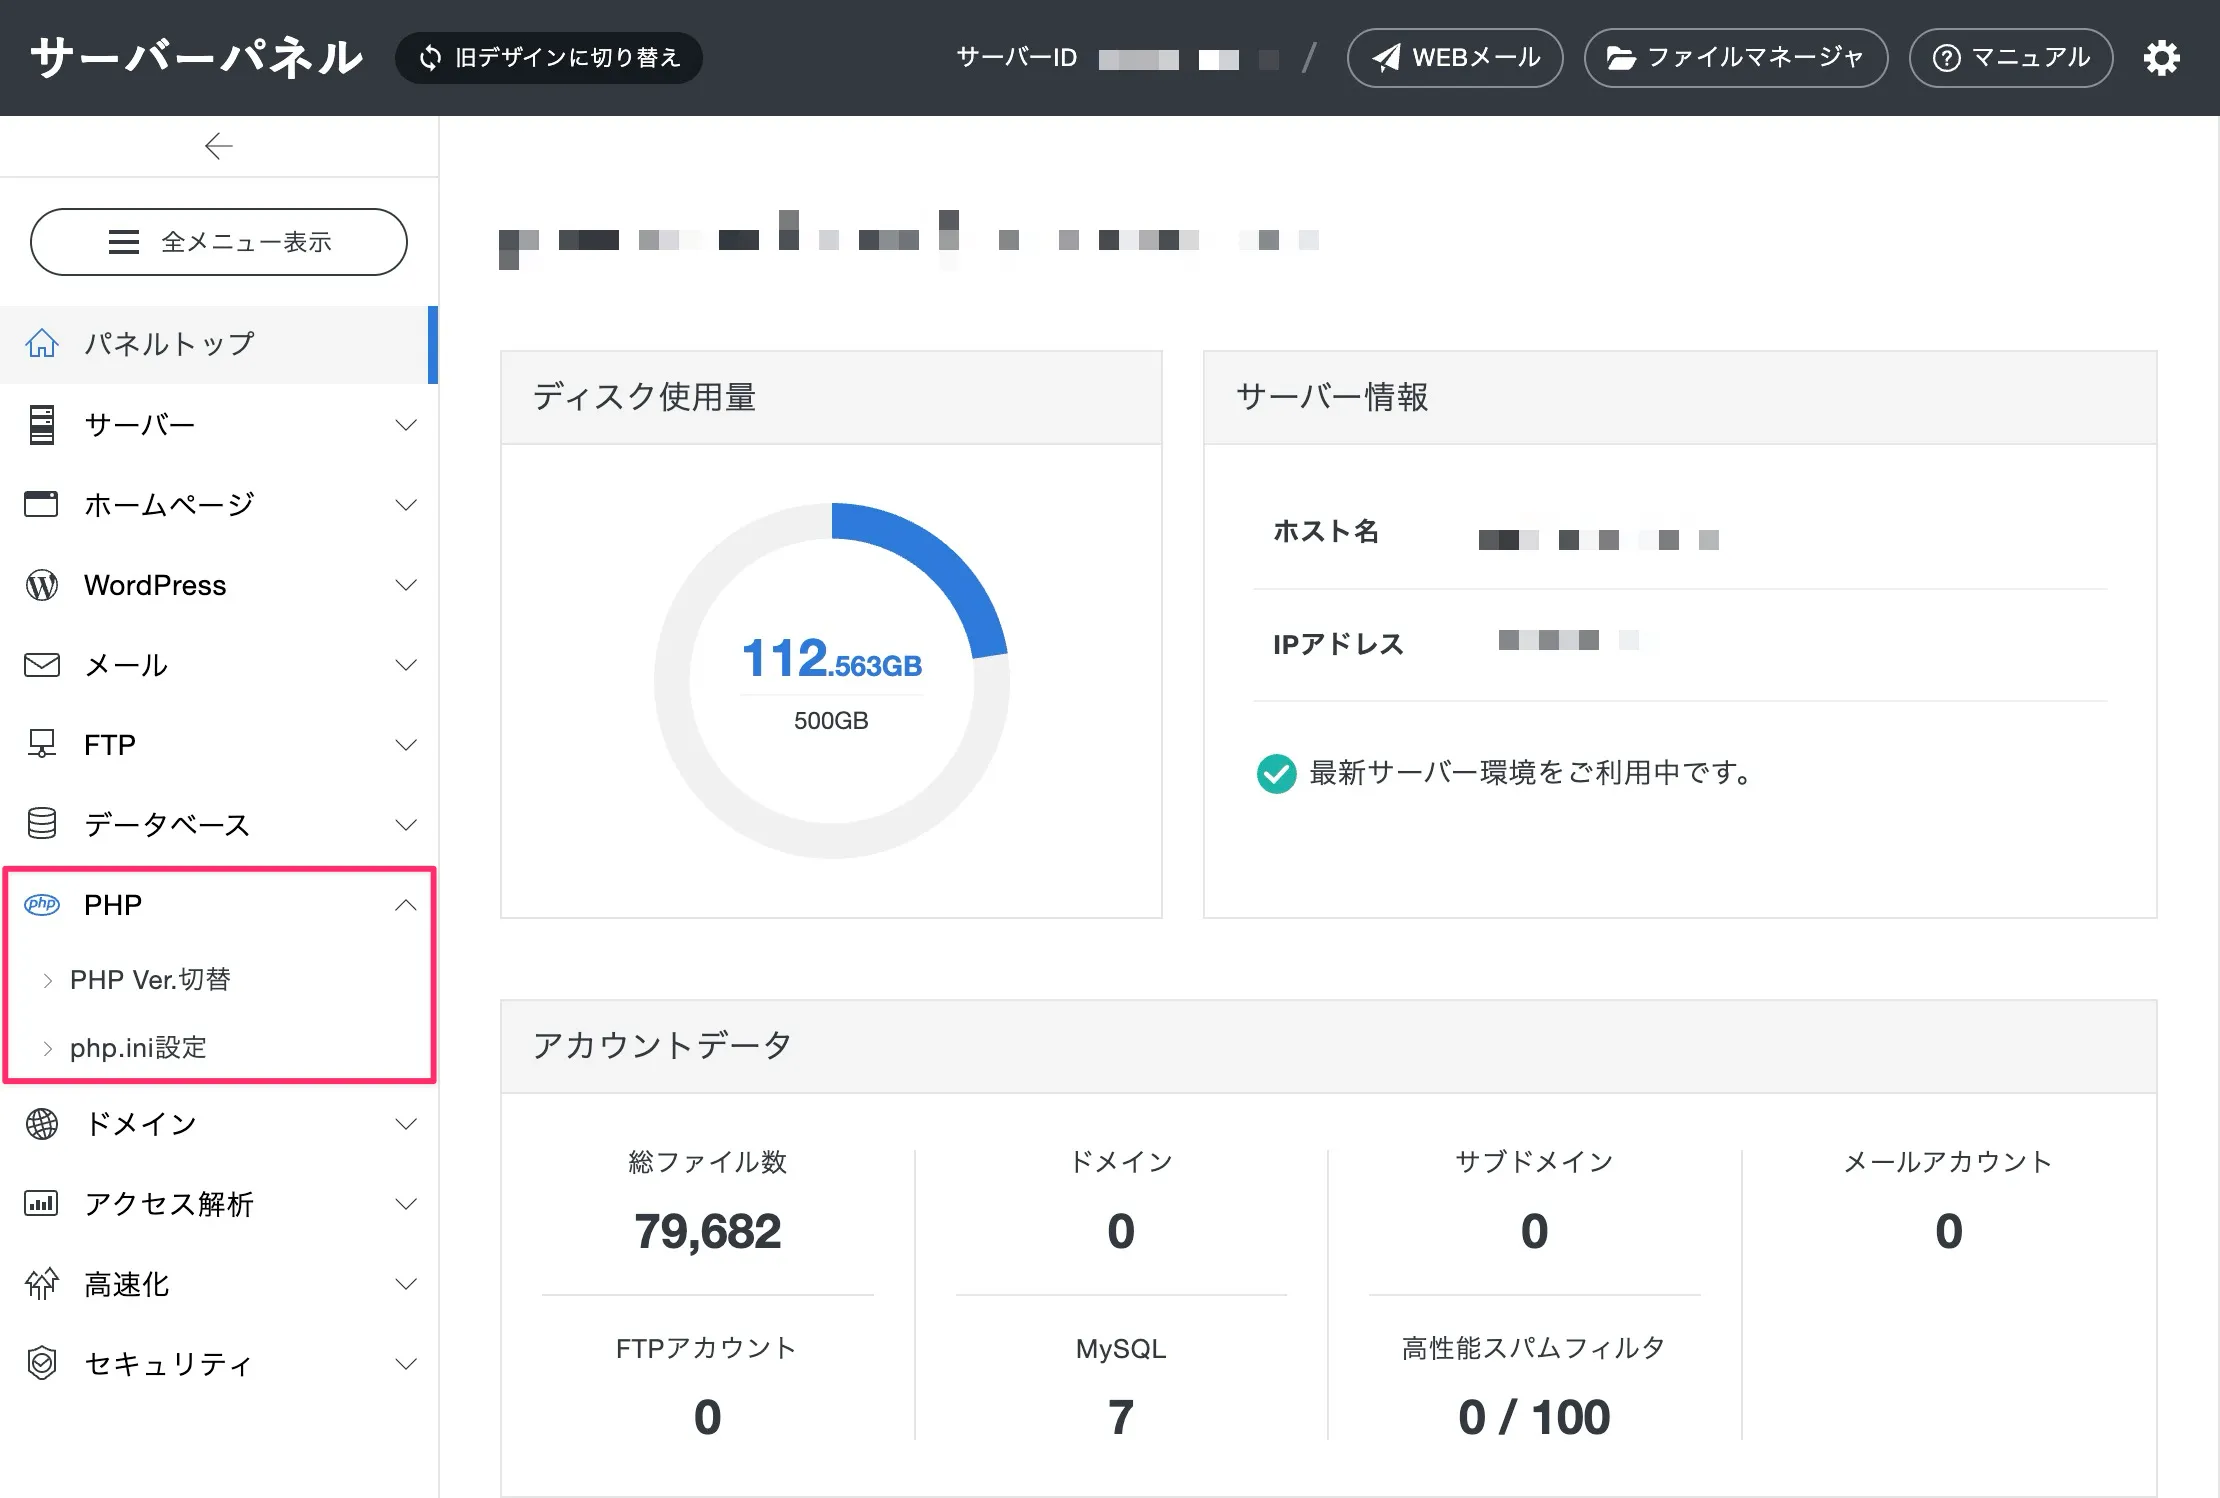Click the WordPress logo icon in sidebar
Viewport: 2220px width, 1498px height.
pos(42,585)
